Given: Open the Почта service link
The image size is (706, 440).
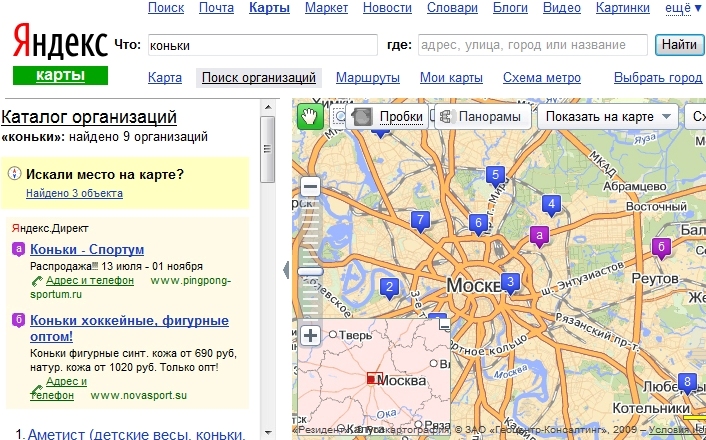Looking at the screenshot, I should coord(216,8).
